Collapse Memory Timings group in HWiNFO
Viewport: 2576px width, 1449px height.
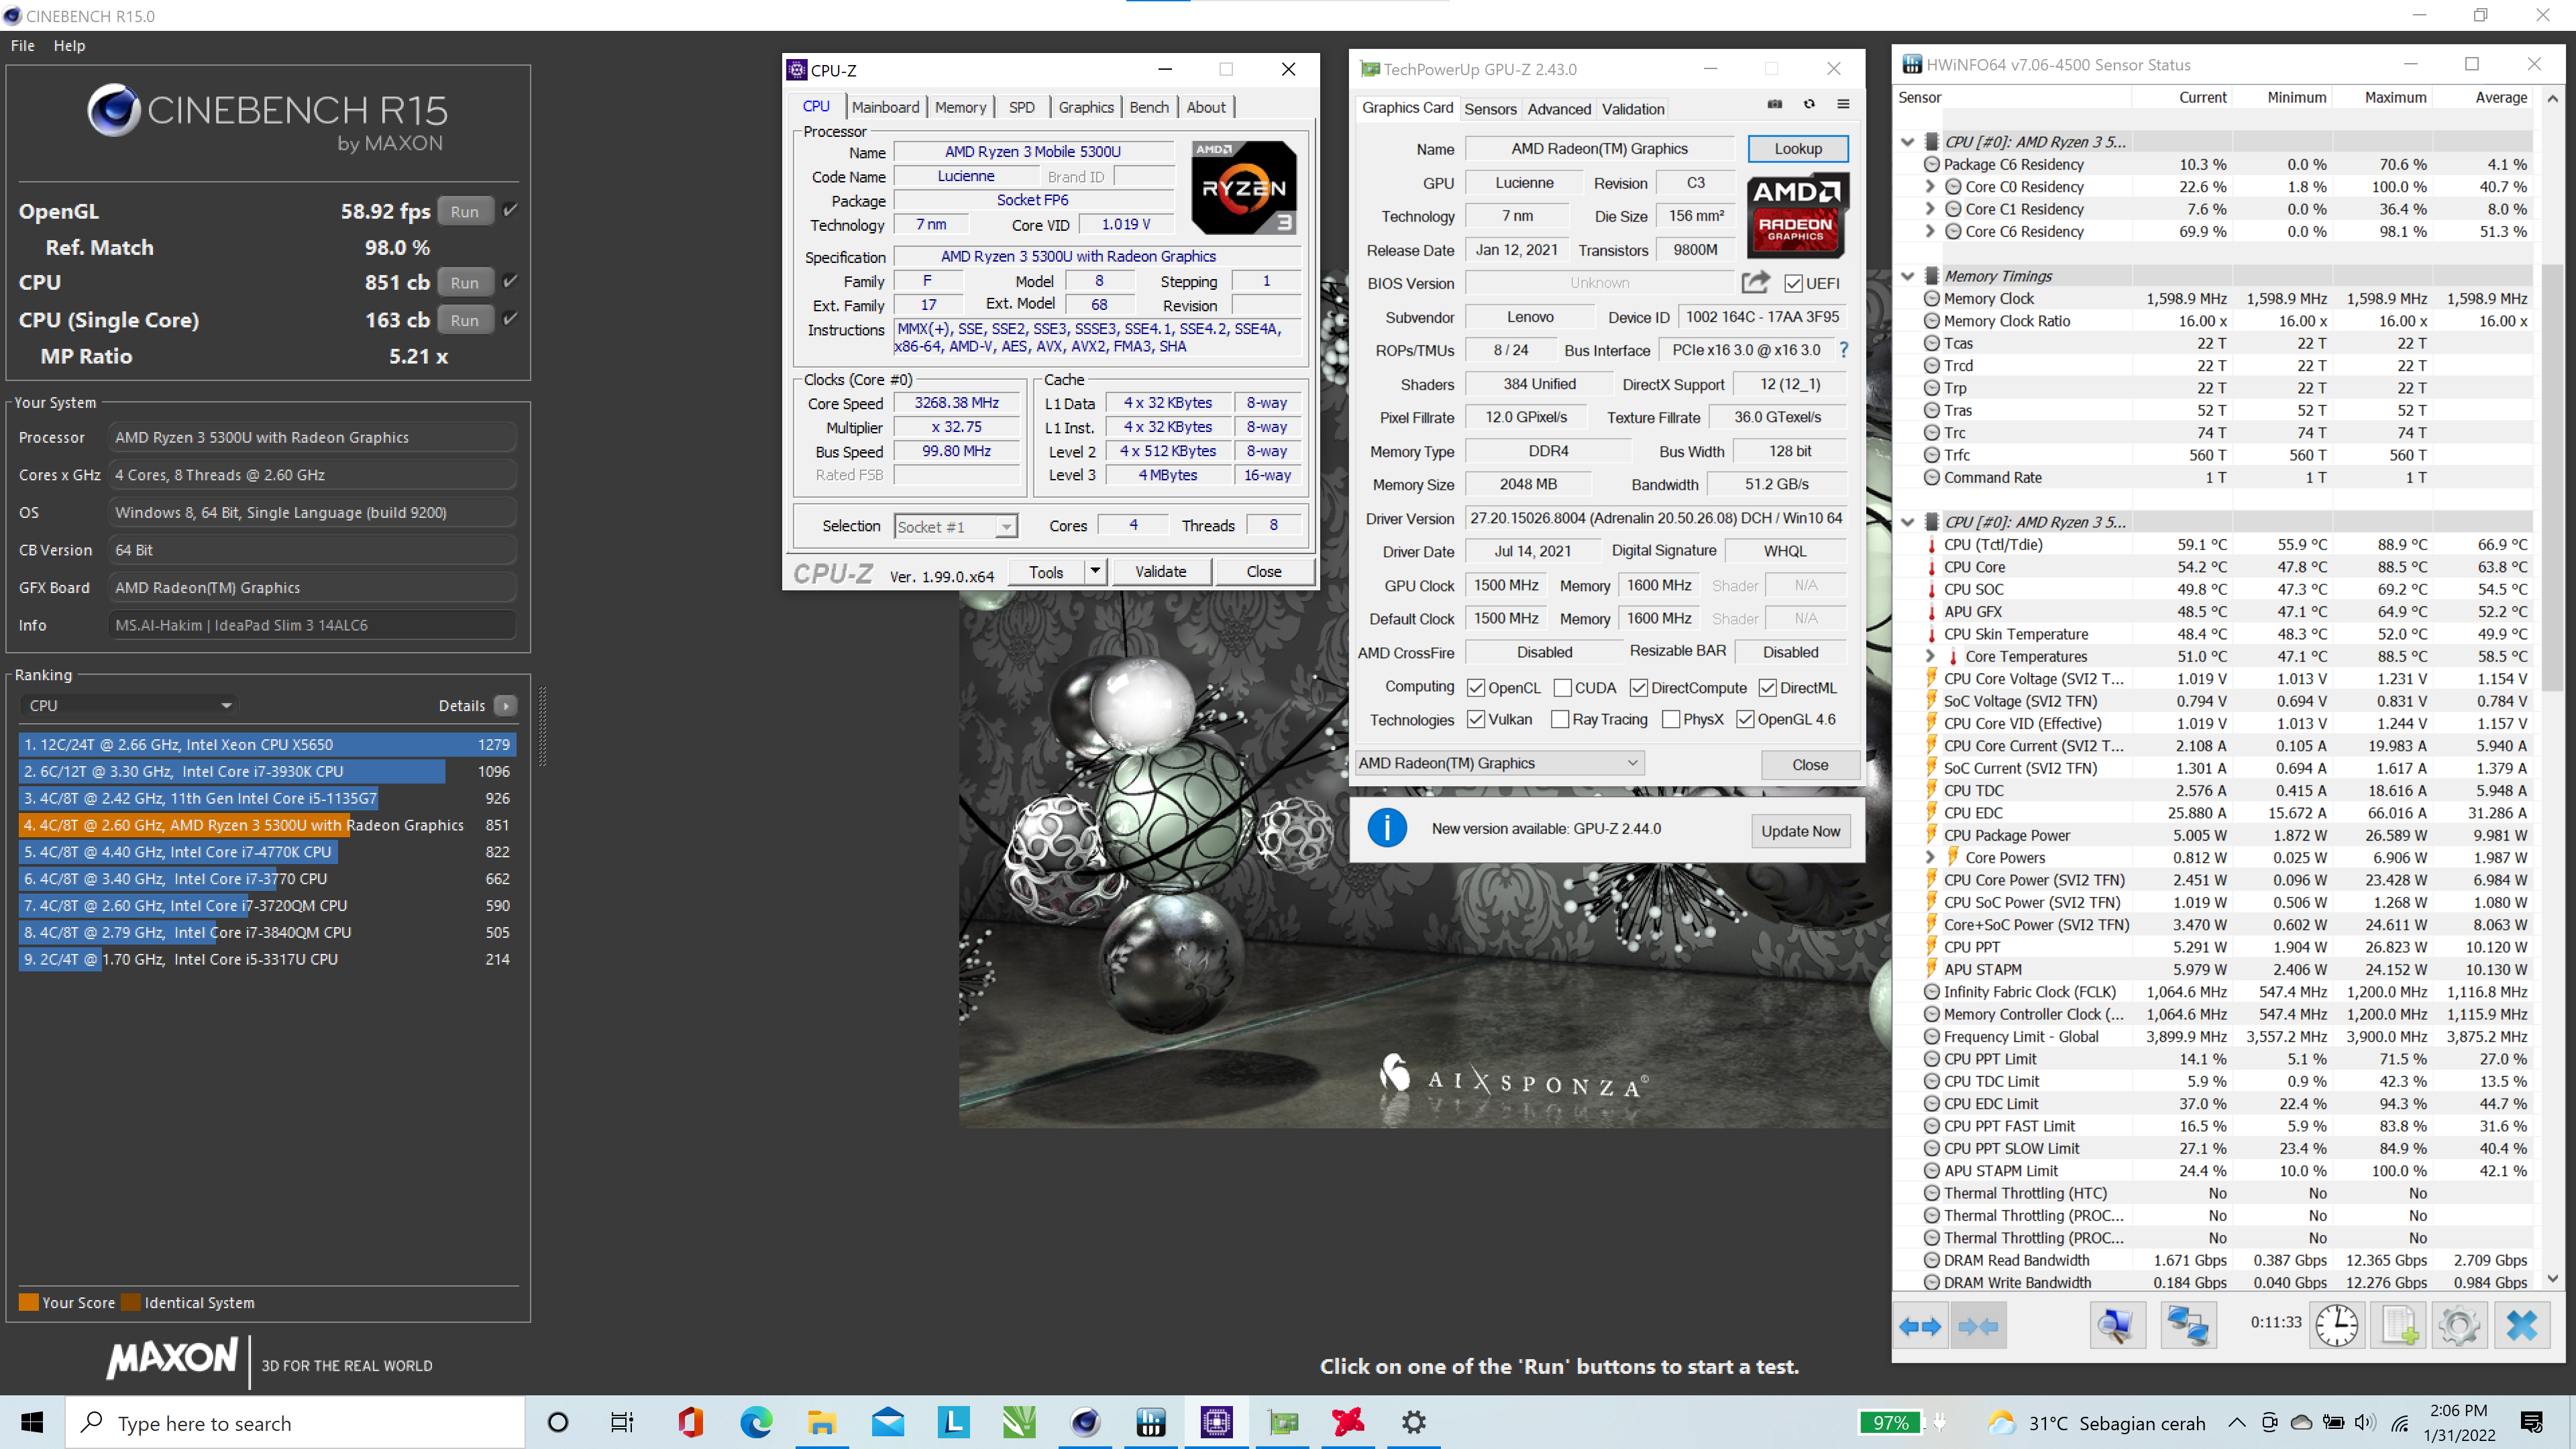1908,276
